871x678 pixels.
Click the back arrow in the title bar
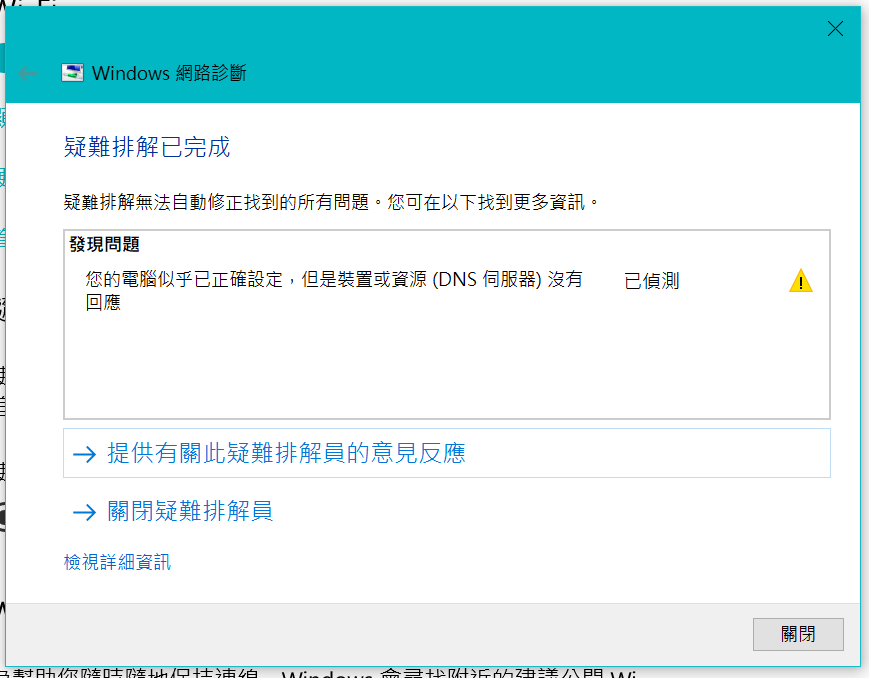click(x=27, y=73)
